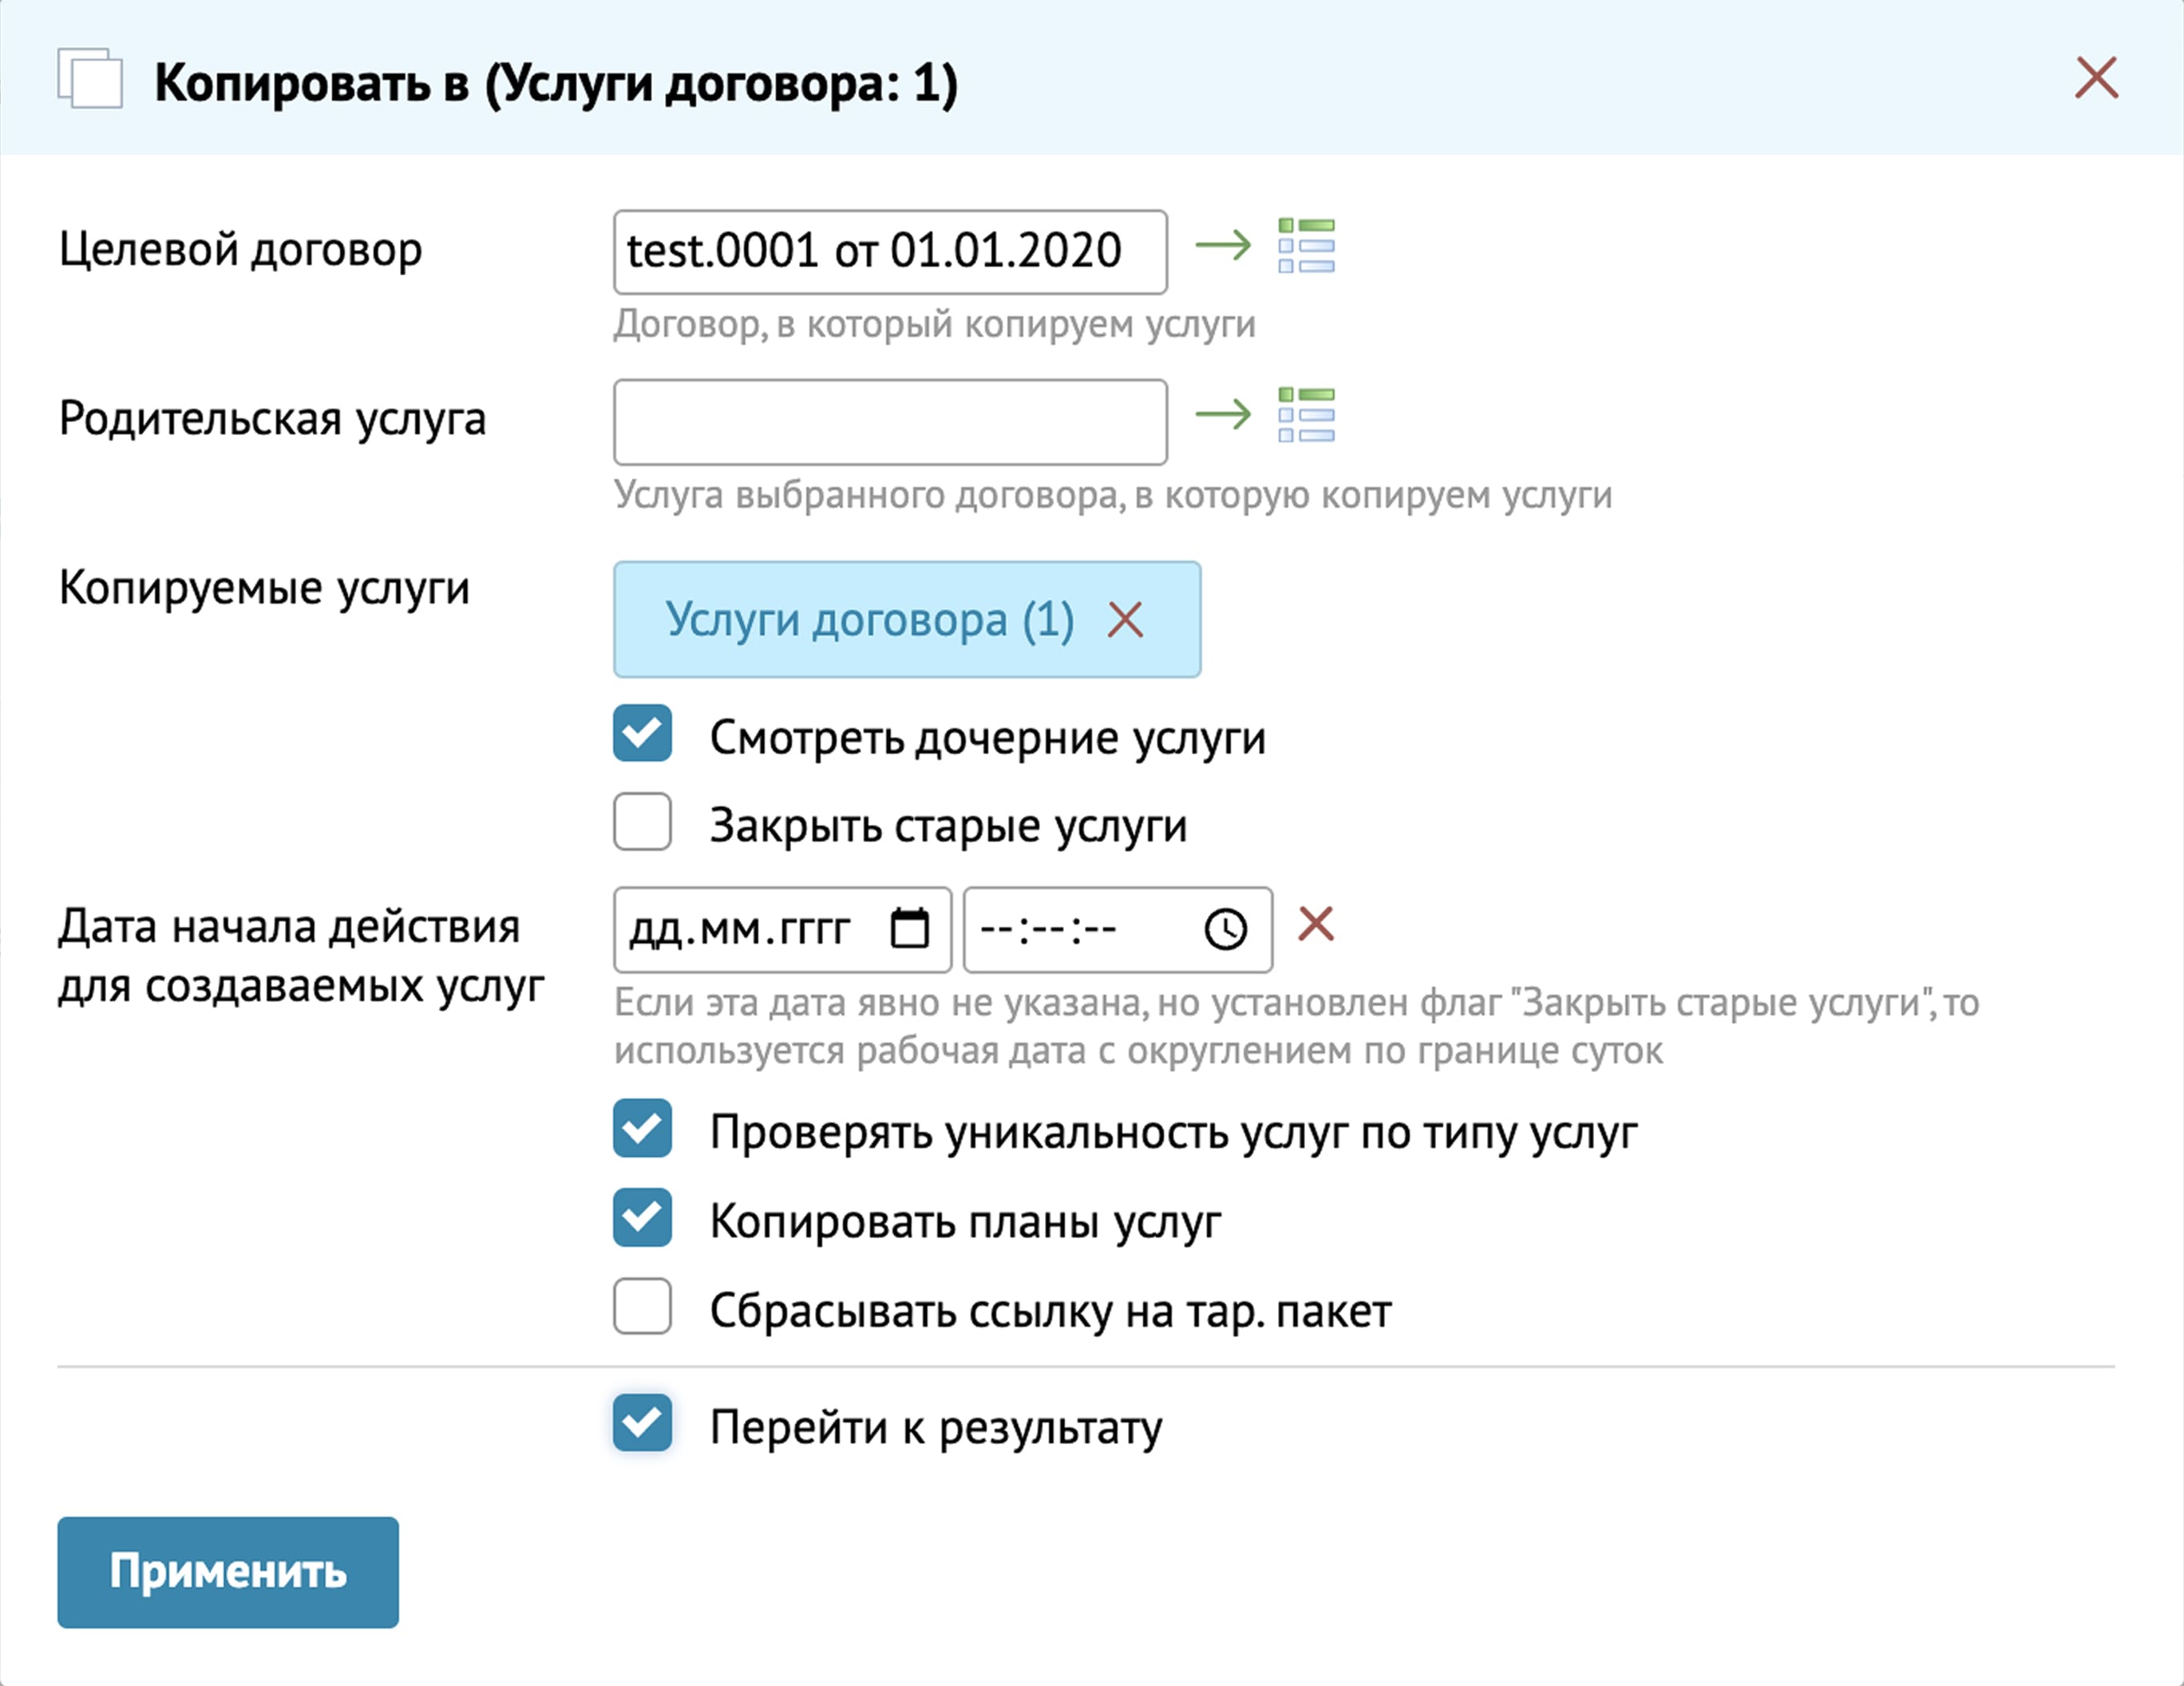Click 'Дата начала действия для создаваемых услуг' label

pos(301,956)
